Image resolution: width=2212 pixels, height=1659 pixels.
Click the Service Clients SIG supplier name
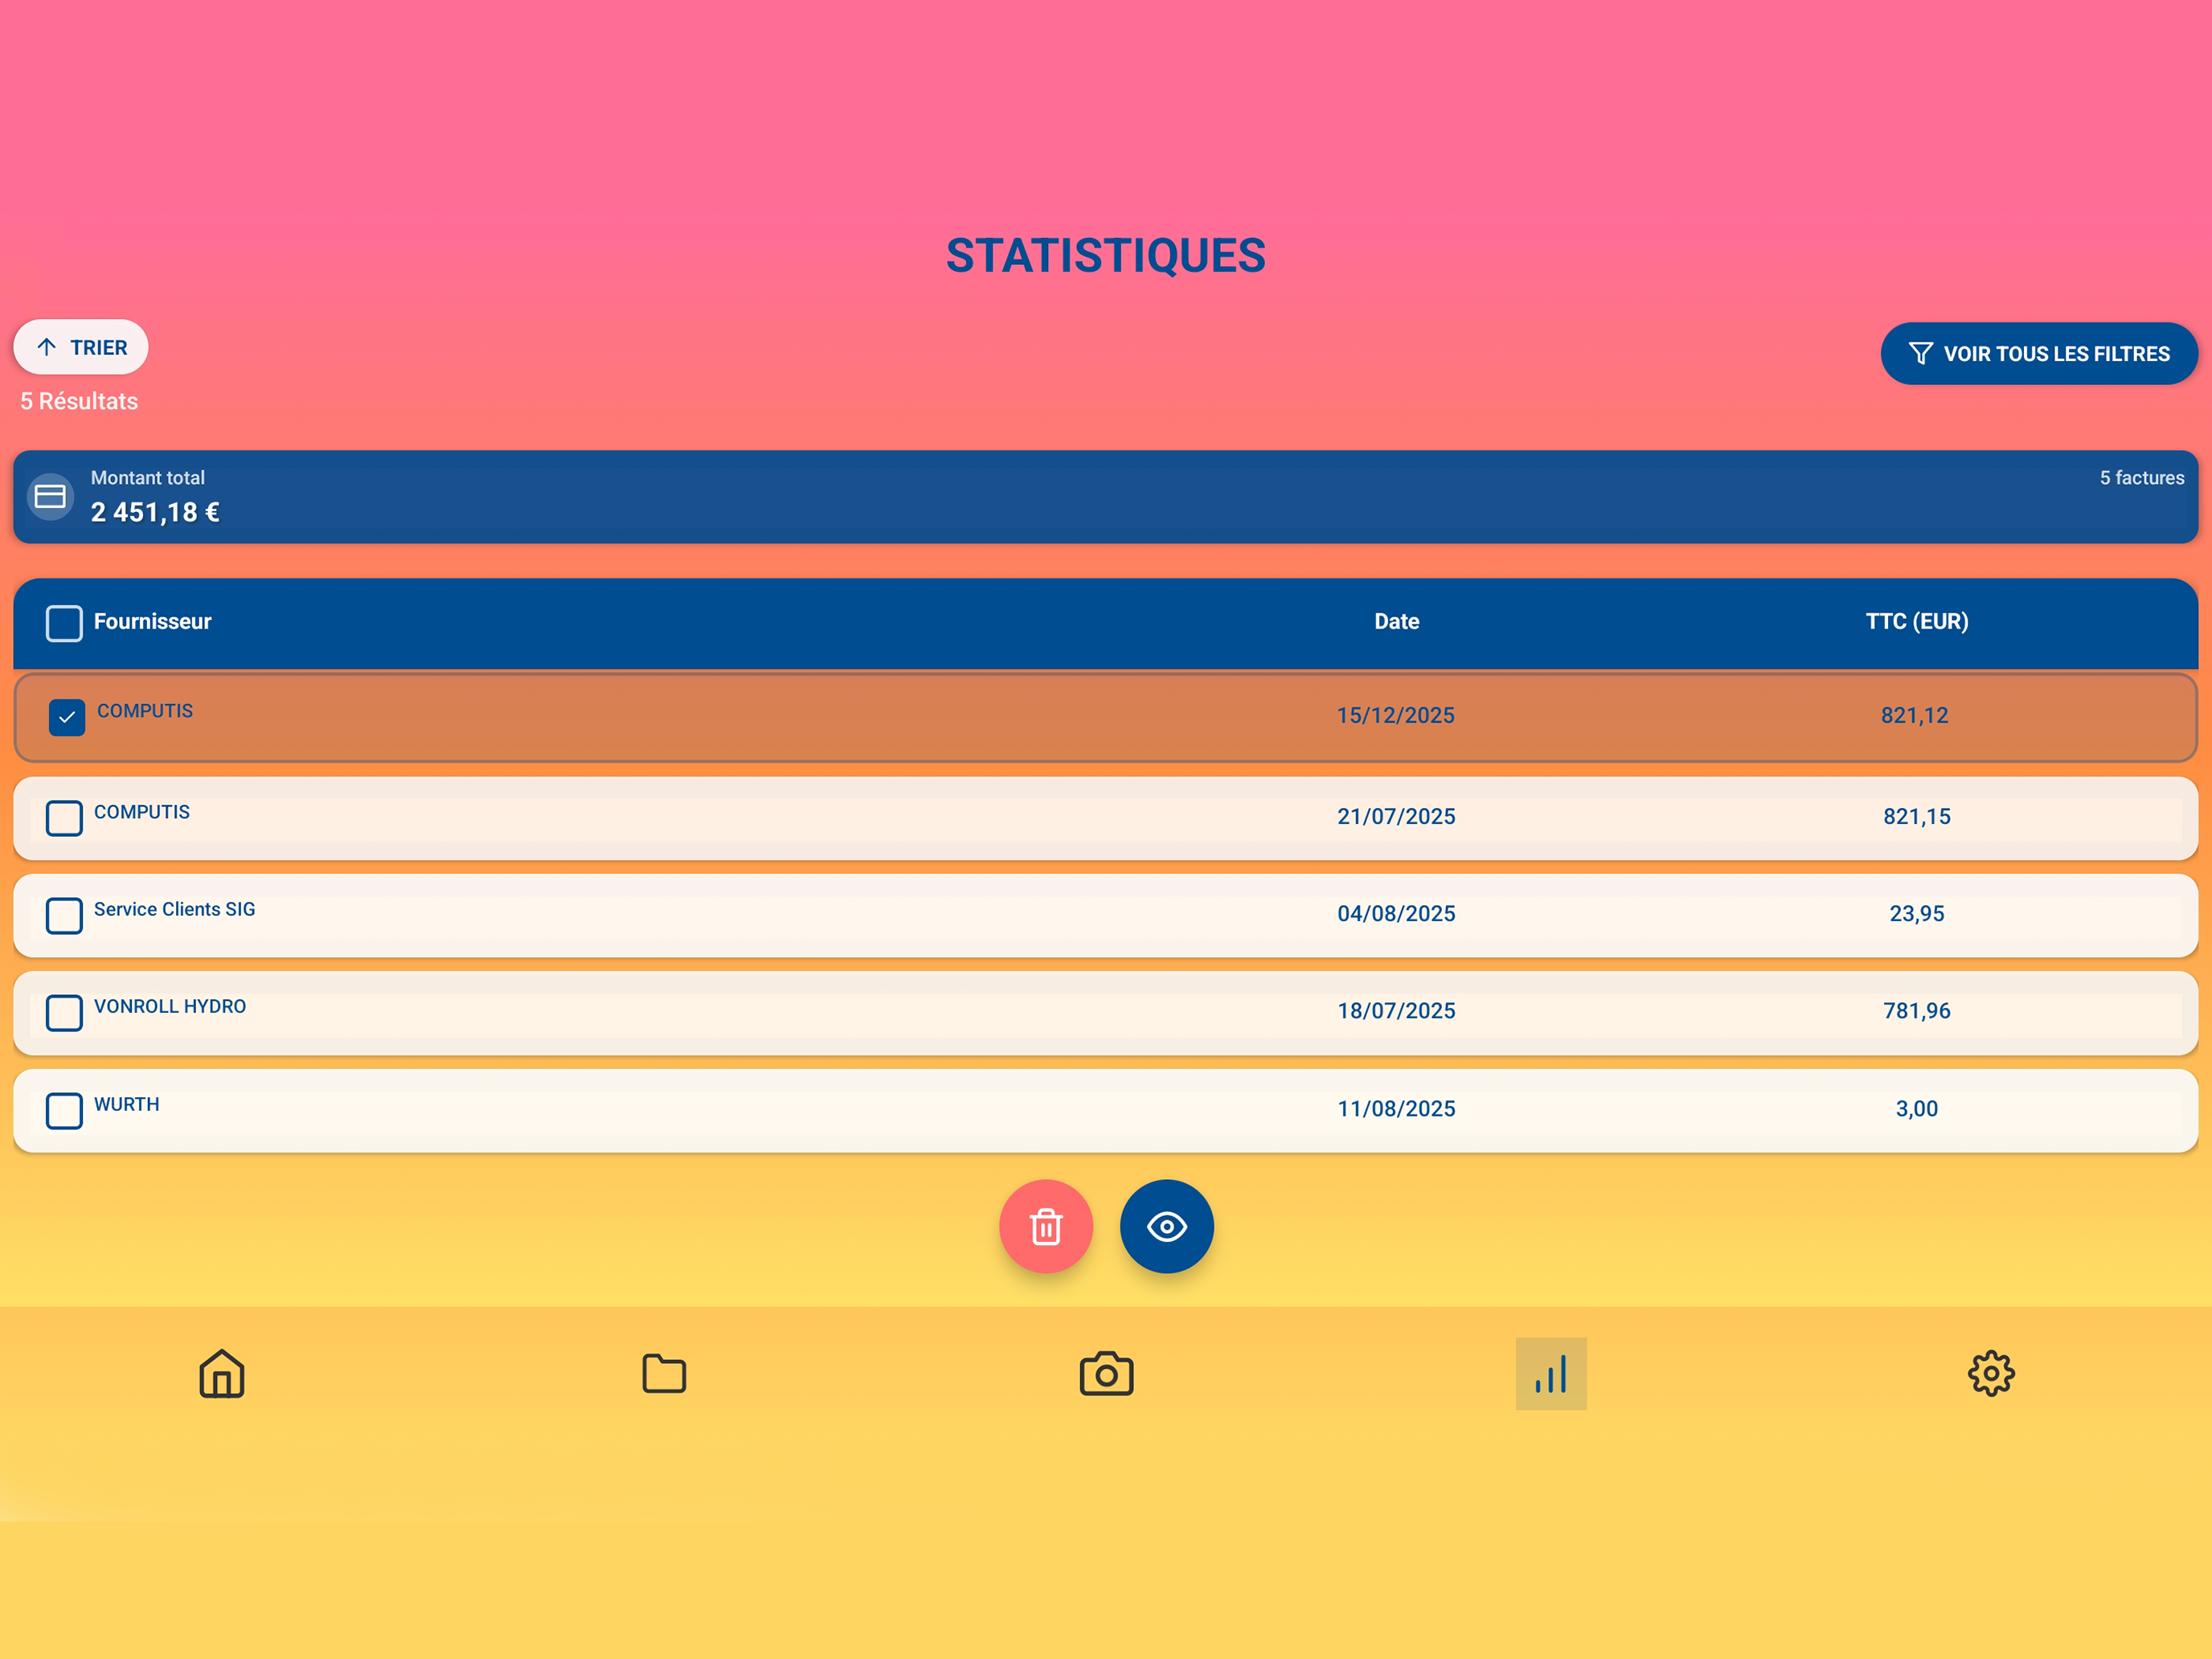174,909
